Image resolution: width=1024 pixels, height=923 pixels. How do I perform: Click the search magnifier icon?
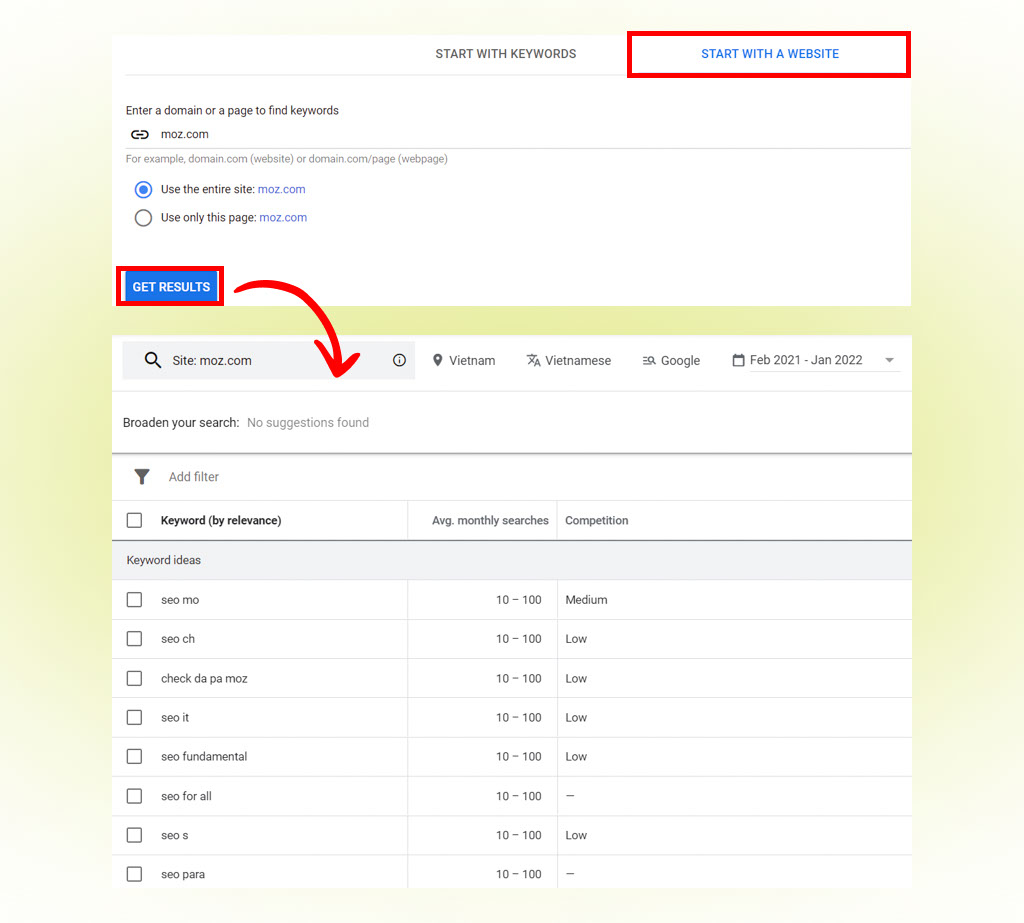[x=153, y=360]
